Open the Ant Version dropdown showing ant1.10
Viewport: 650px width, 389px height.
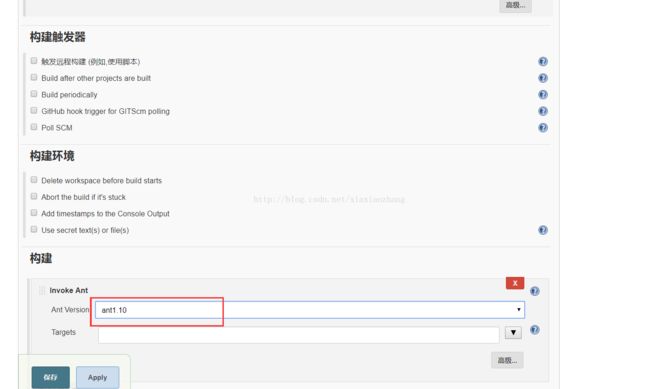[310, 310]
